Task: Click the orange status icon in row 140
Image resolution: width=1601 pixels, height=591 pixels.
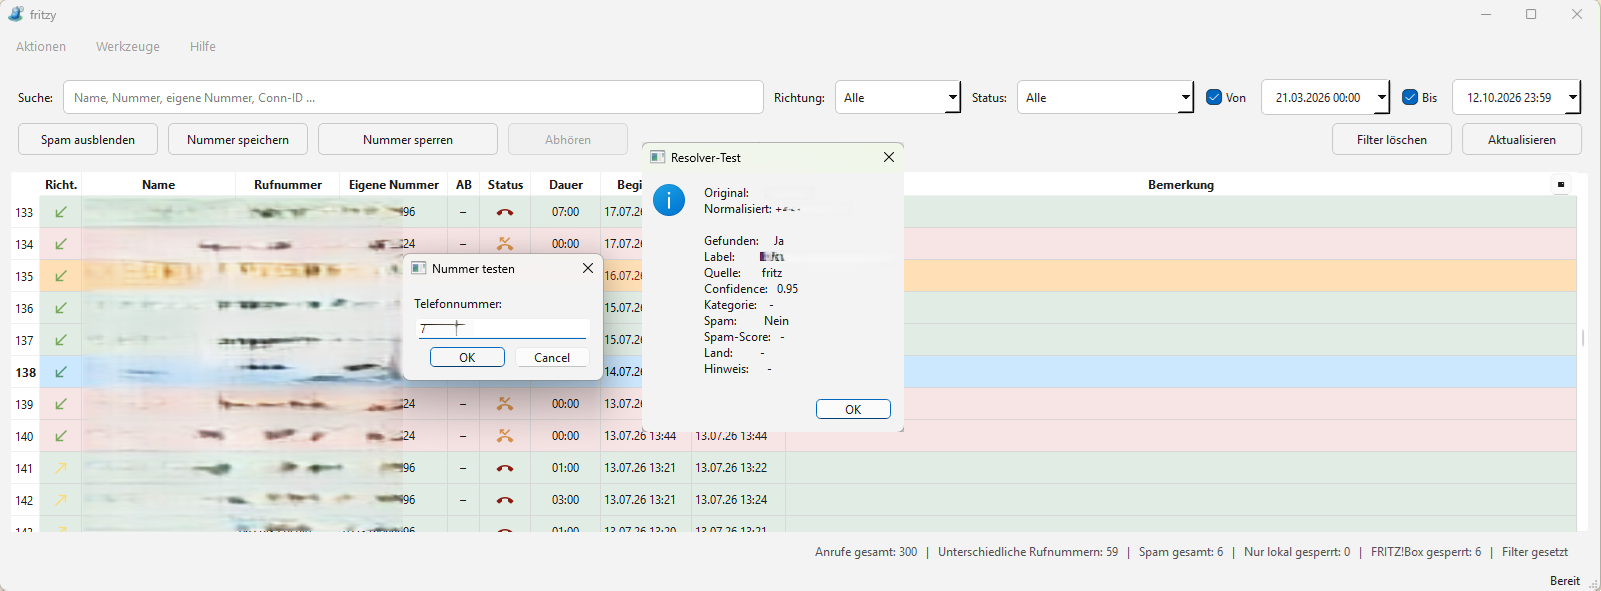Action: pos(505,436)
